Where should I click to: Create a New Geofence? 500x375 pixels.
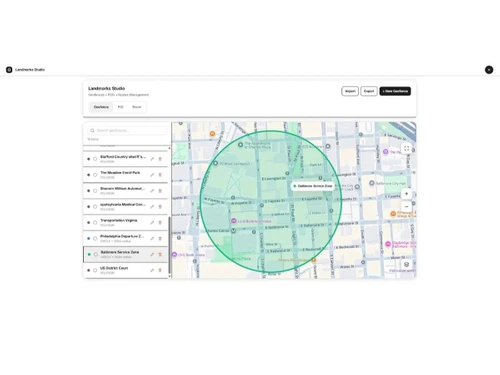395,91
